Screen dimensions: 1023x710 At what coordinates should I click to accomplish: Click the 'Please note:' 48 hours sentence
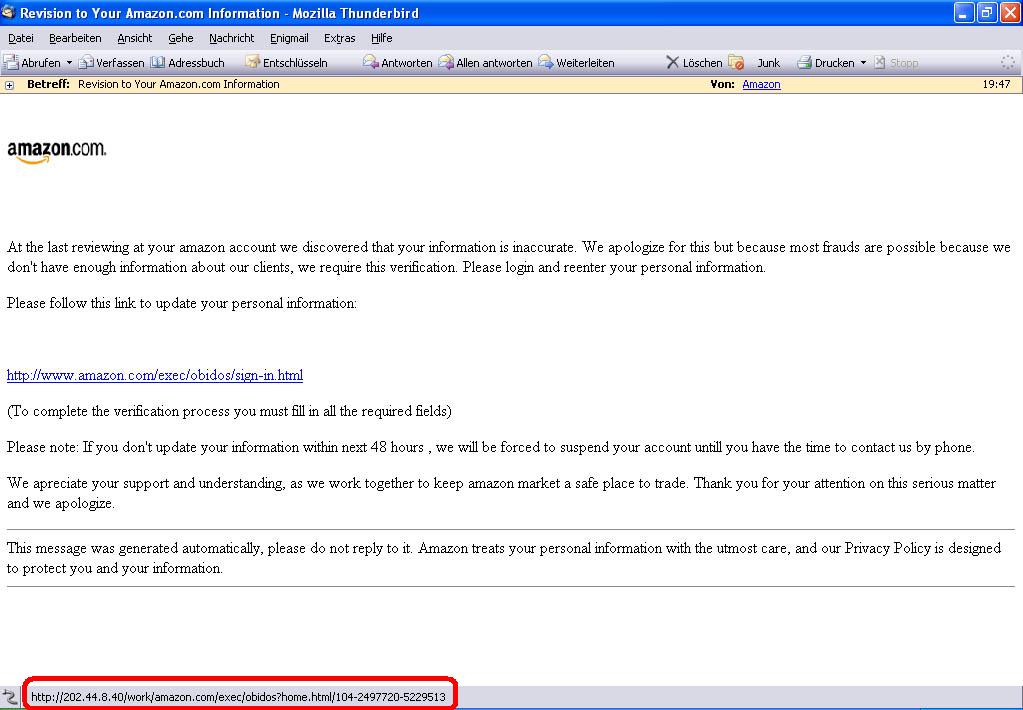[491, 448]
